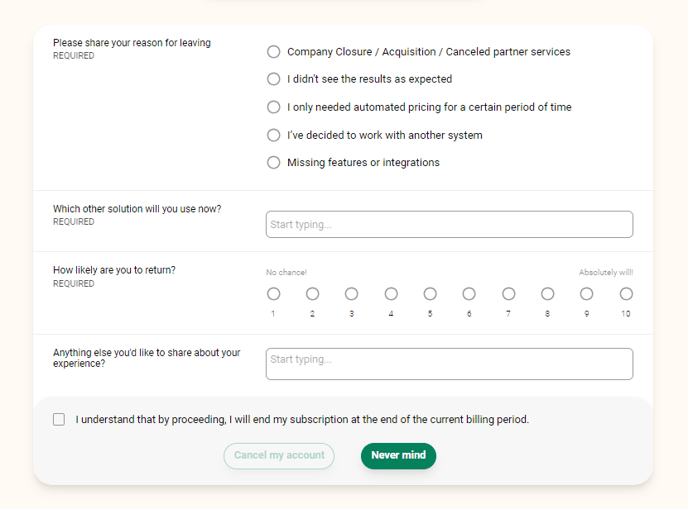The width and height of the screenshot is (688, 509).
Task: Rate return likelihood as 9
Action: pyautogui.click(x=587, y=294)
